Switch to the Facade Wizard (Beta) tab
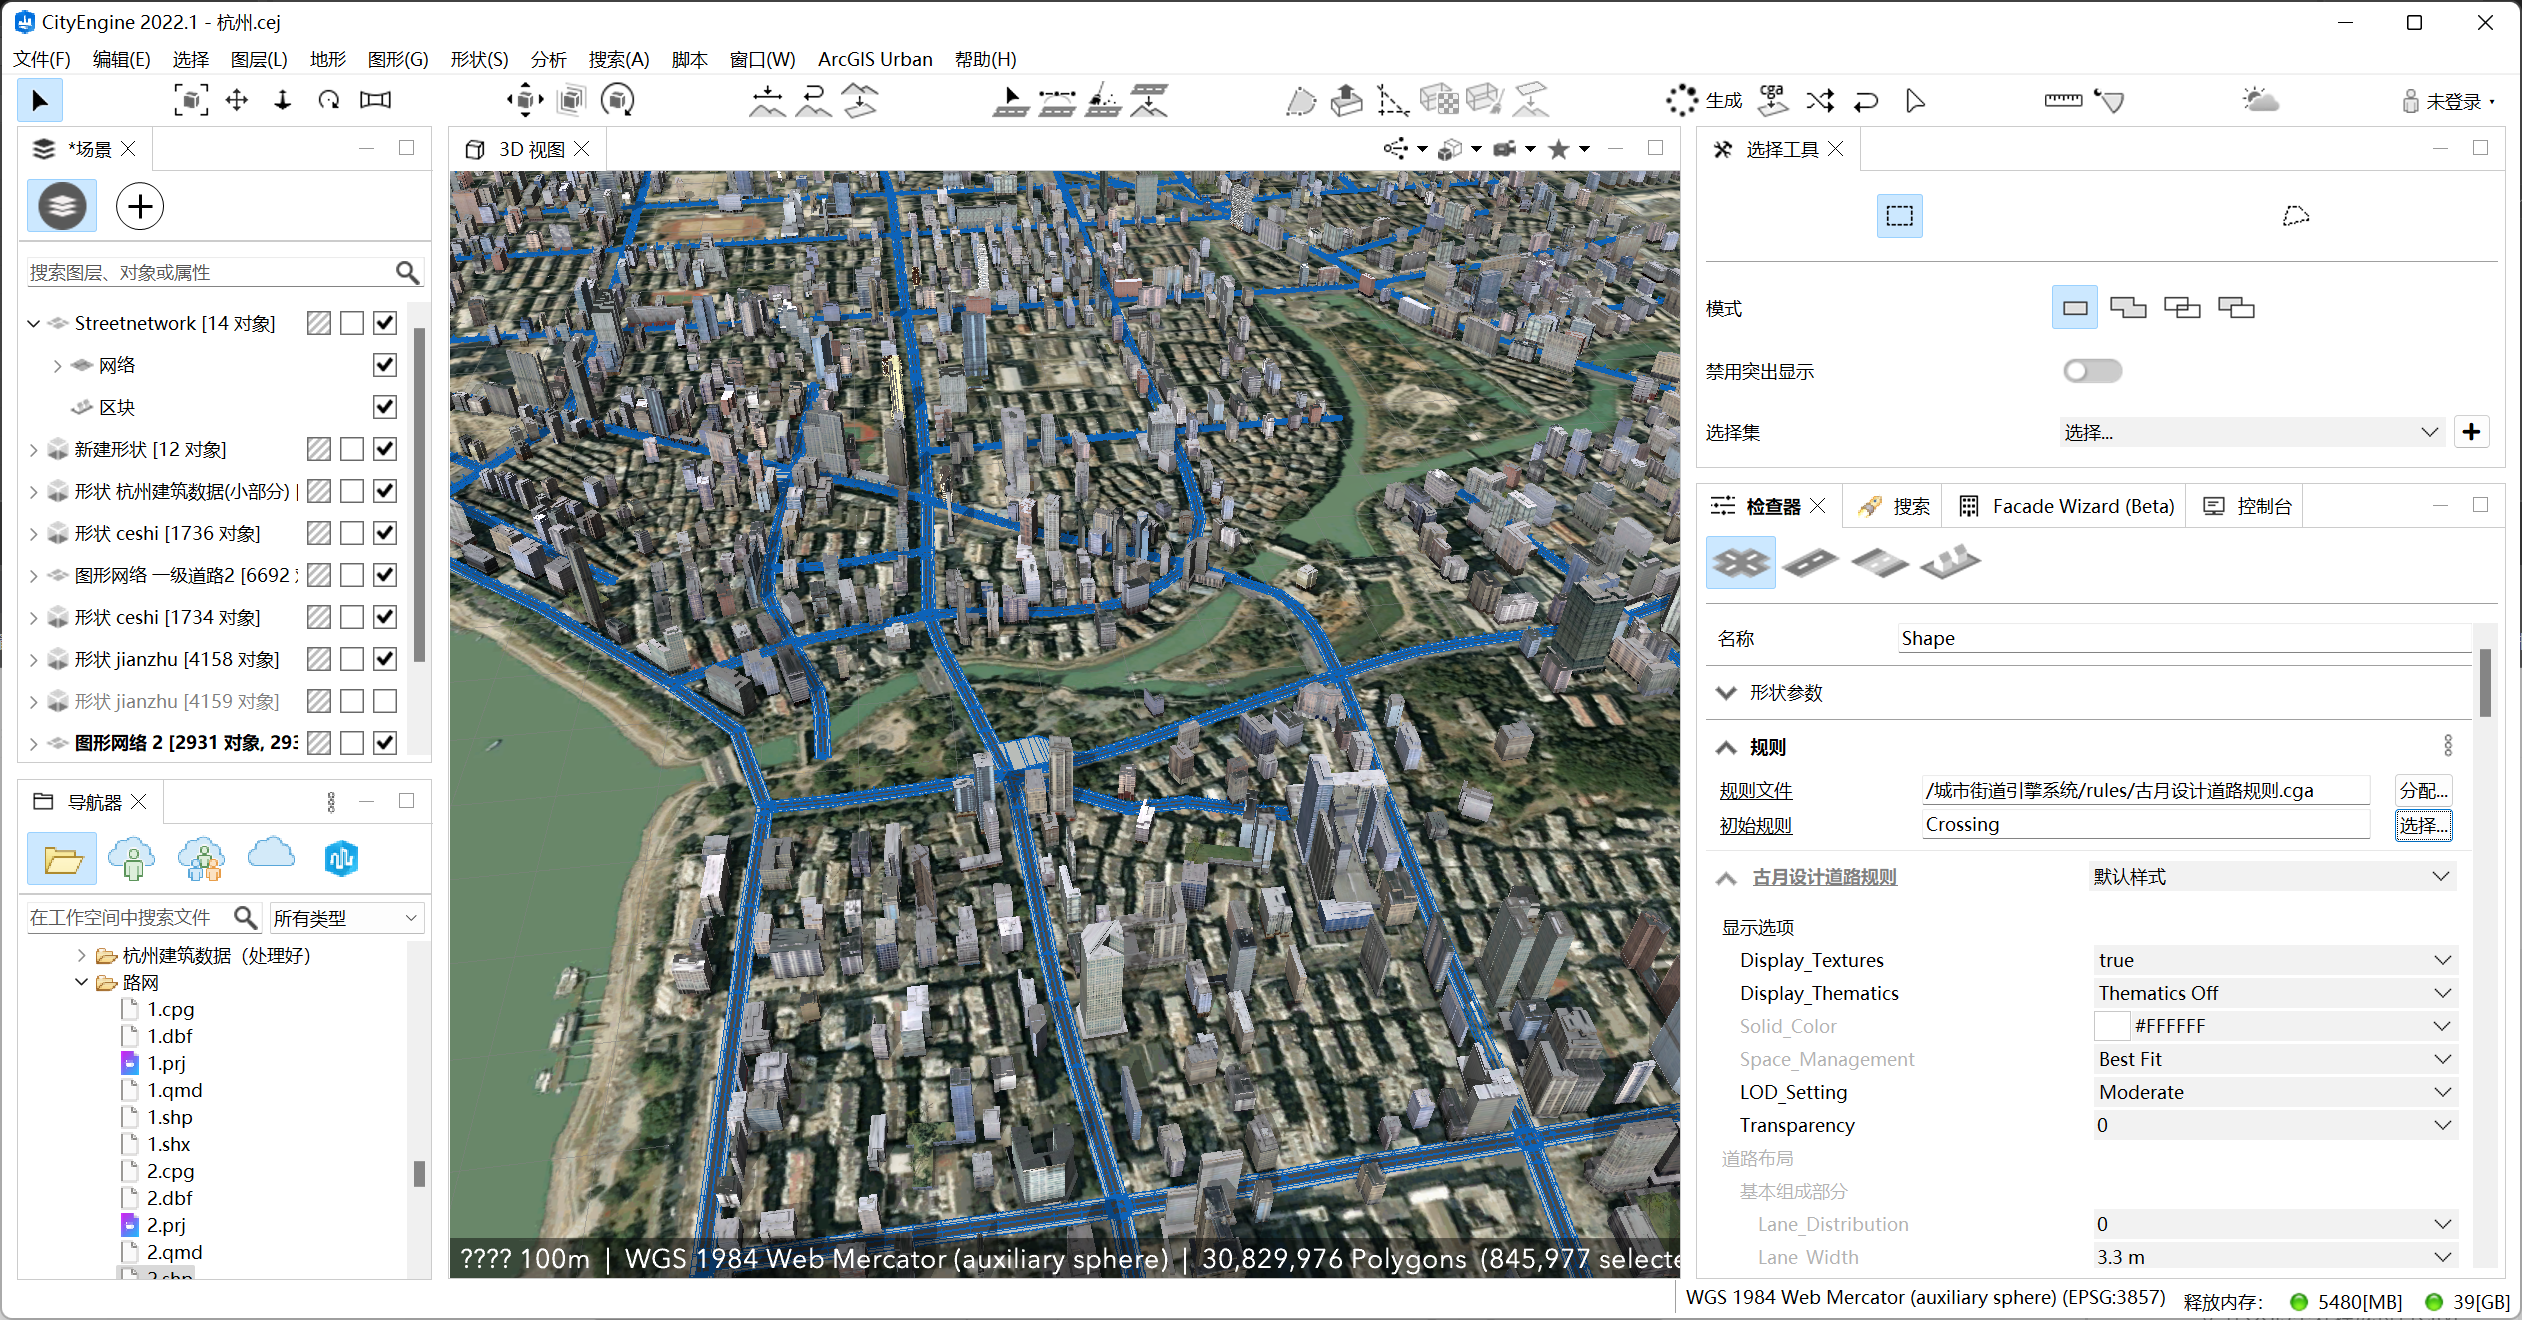The image size is (2522, 1320). (x=2067, y=507)
